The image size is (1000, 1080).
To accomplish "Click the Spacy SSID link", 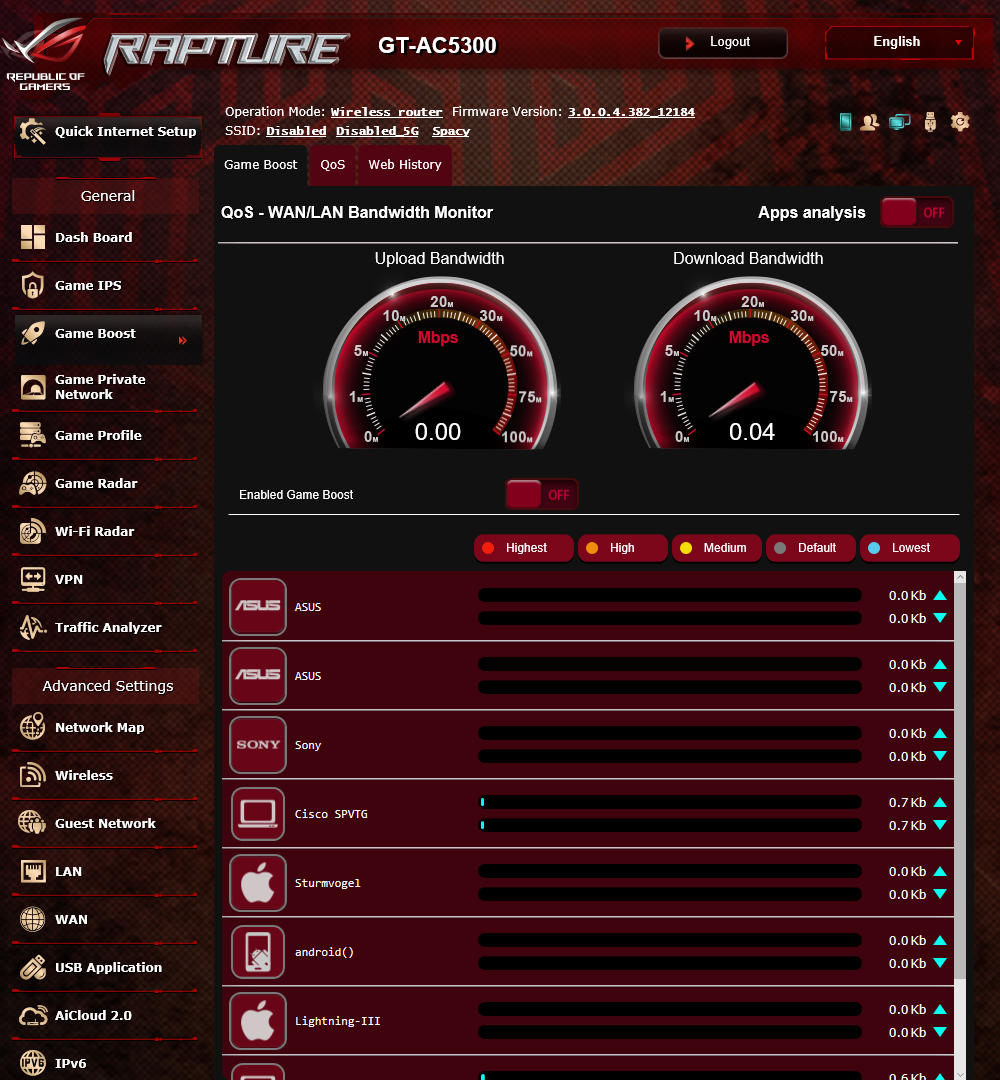I will click(450, 131).
